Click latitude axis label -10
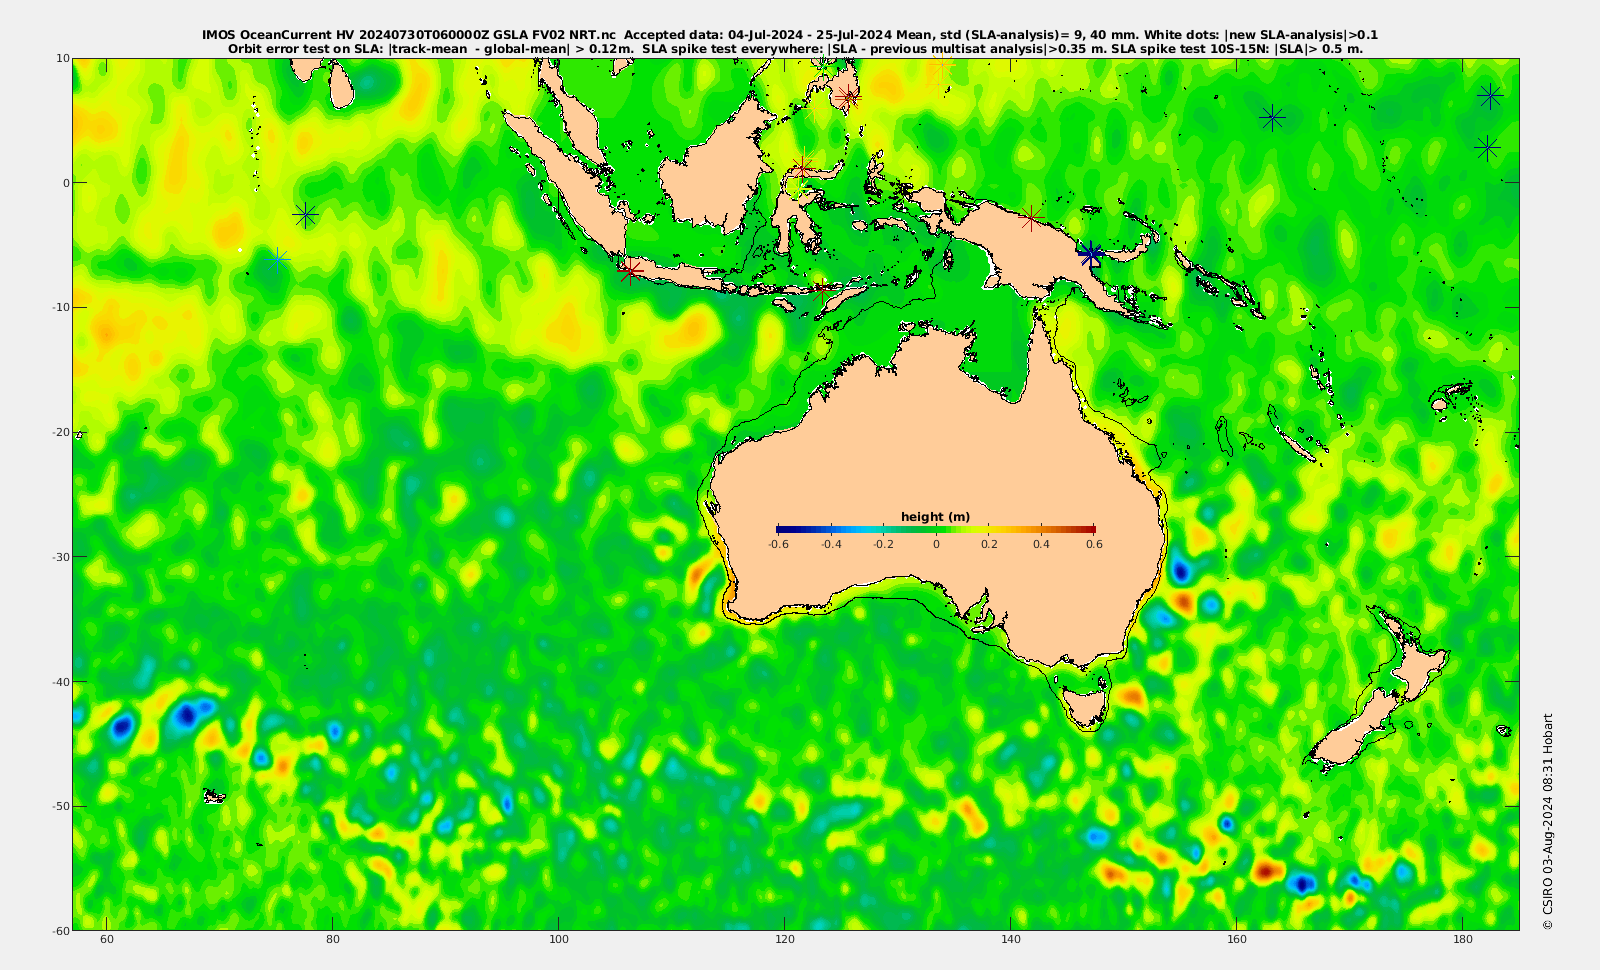1600x970 pixels. pyautogui.click(x=59, y=307)
